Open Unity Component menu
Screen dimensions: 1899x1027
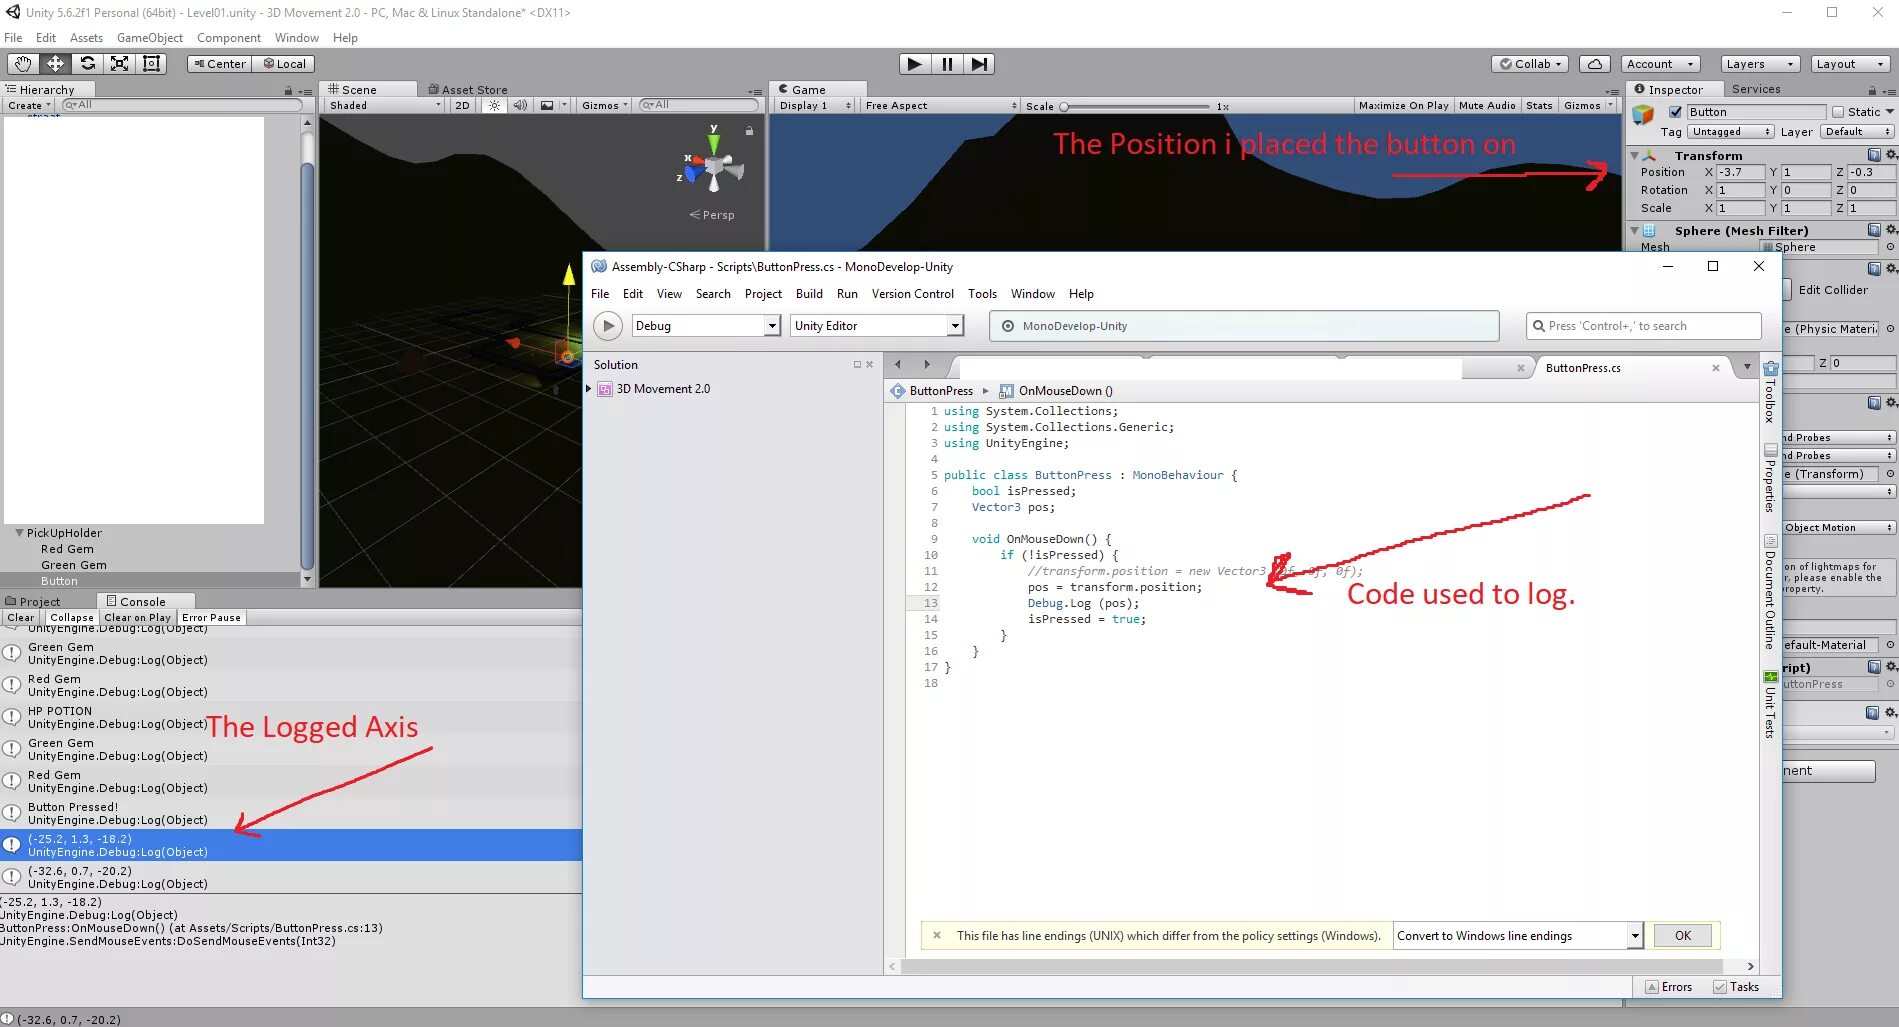228,38
